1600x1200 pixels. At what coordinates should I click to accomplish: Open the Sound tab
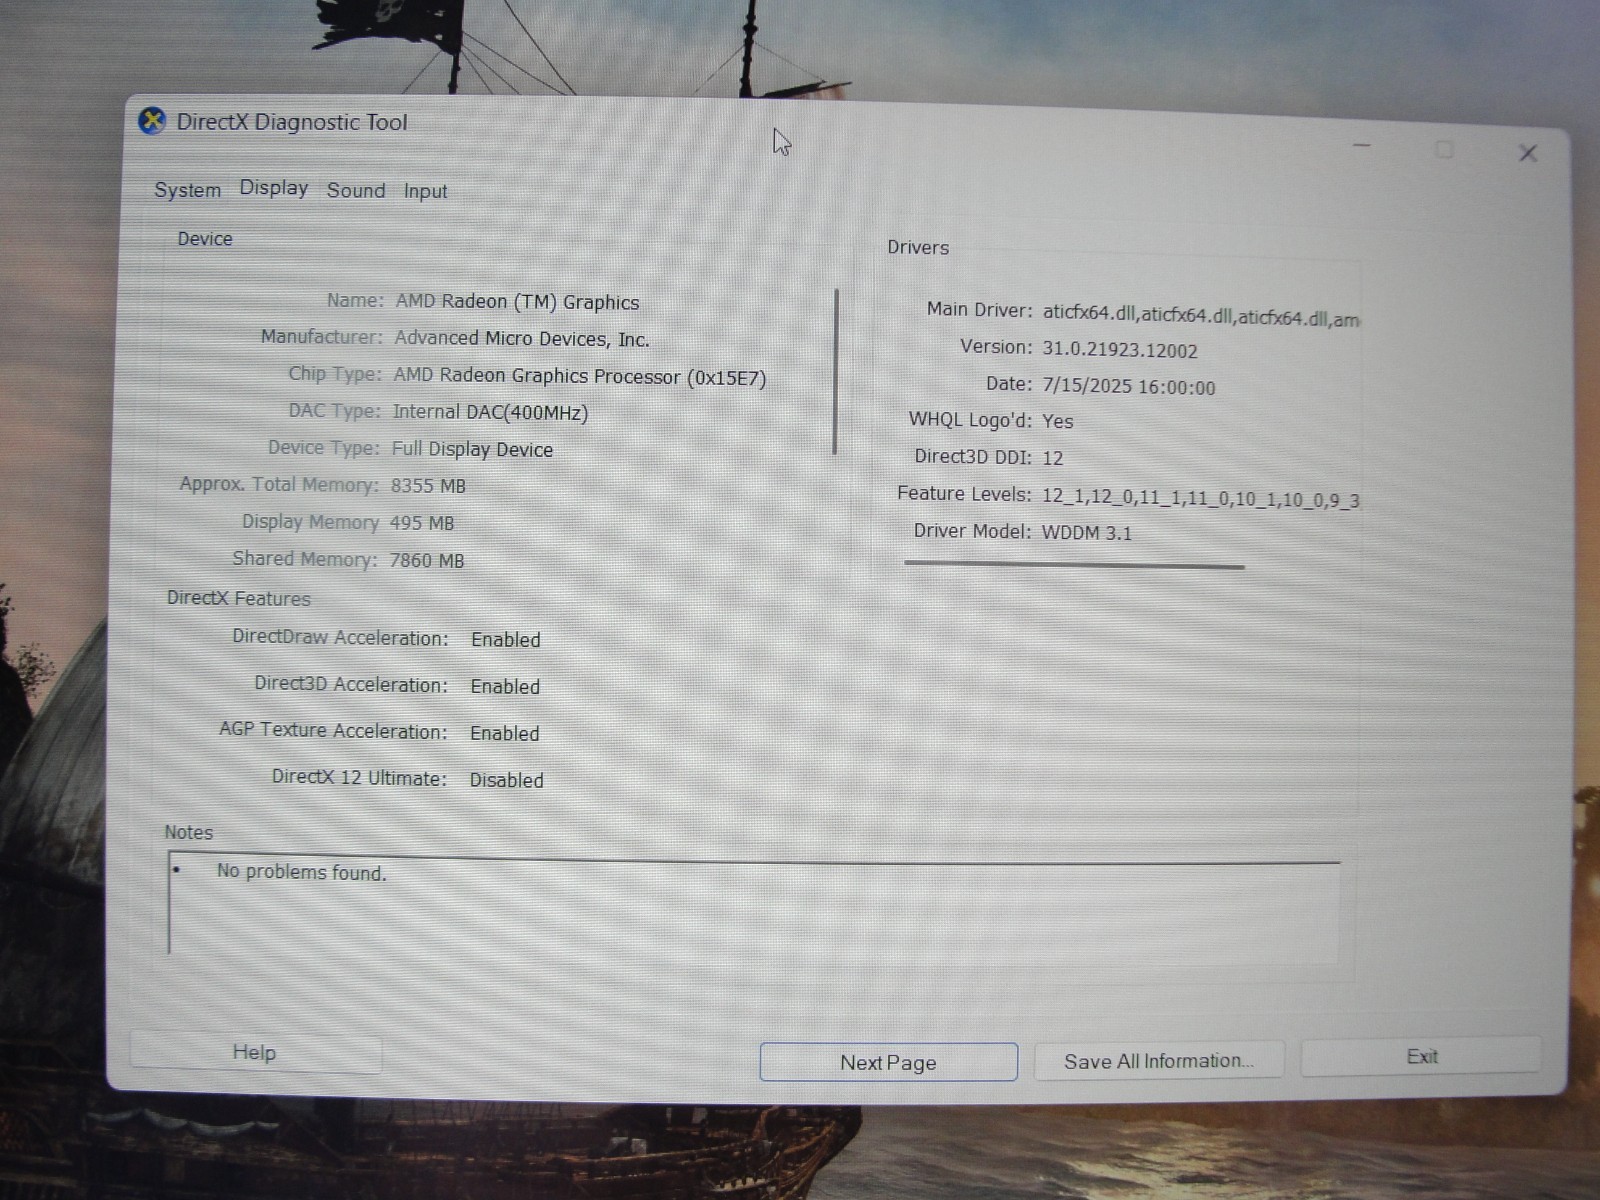click(x=355, y=190)
